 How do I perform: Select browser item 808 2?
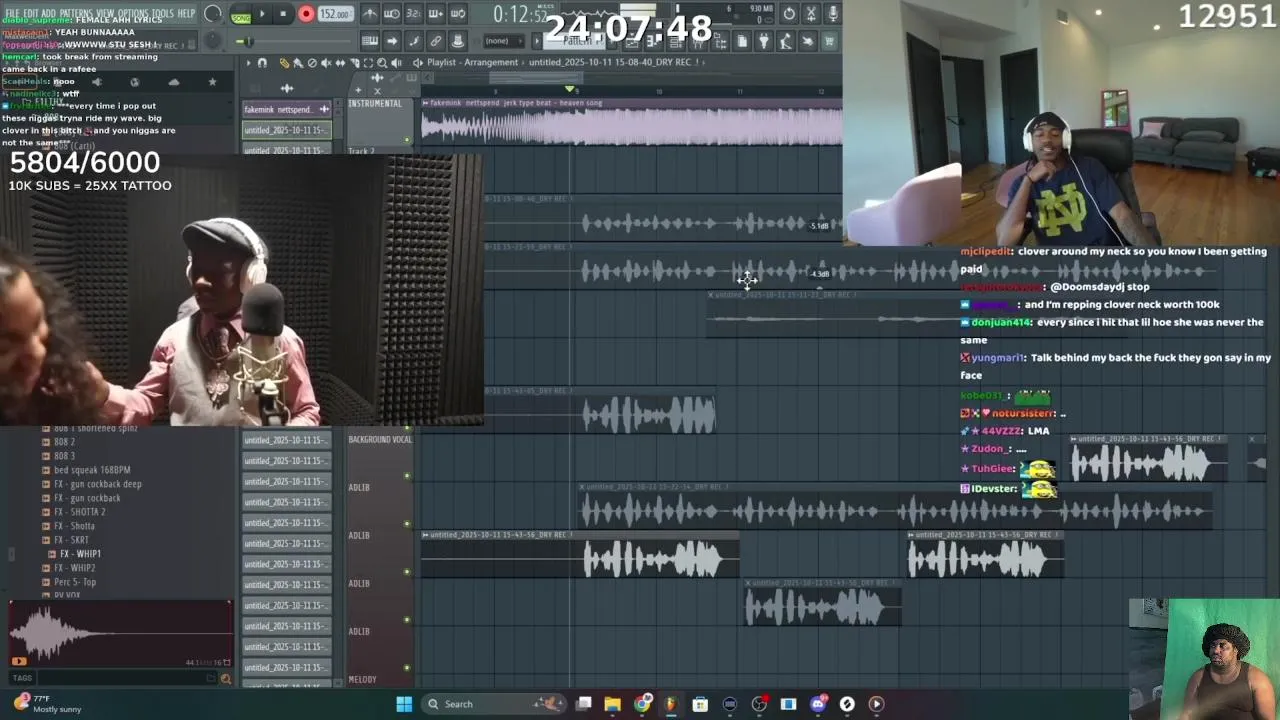click(x=64, y=442)
